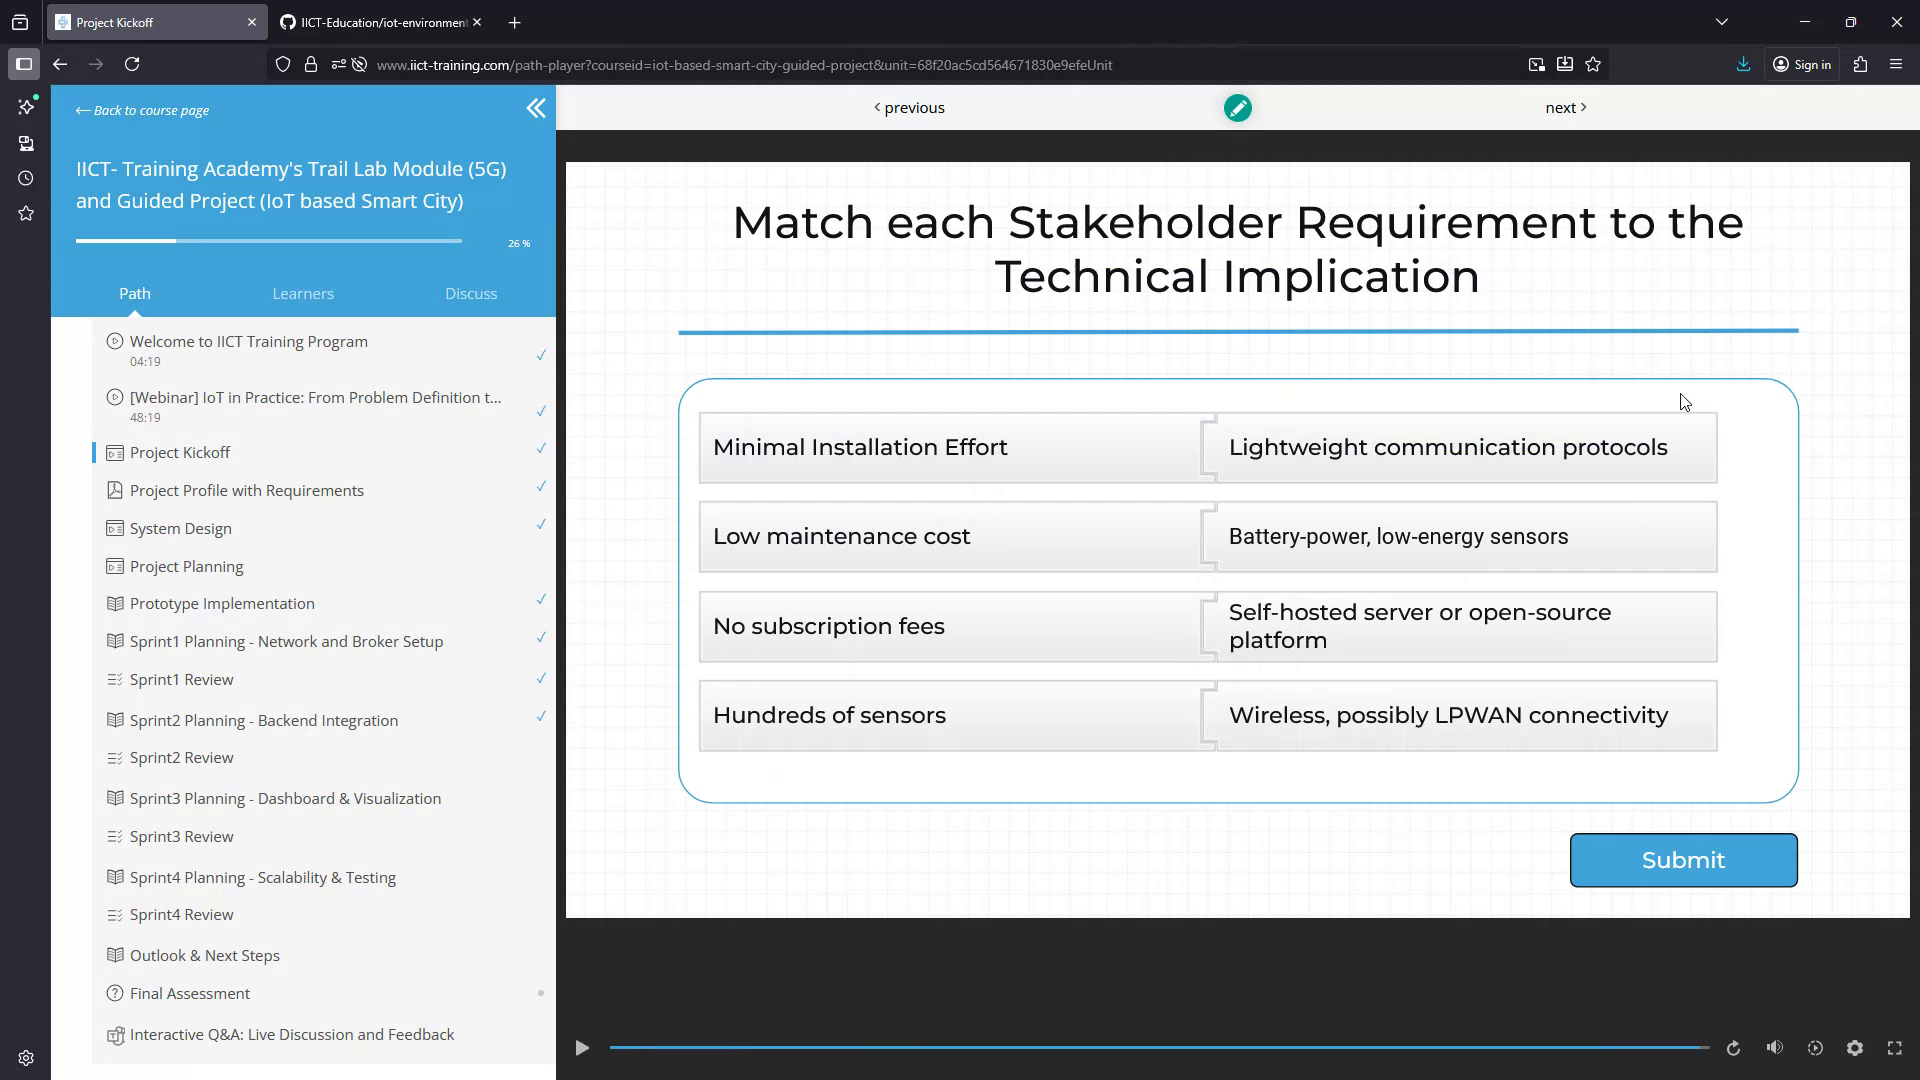This screenshot has width=1920, height=1080.
Task: Open the video quality settings gear
Action: pos(1856,1048)
